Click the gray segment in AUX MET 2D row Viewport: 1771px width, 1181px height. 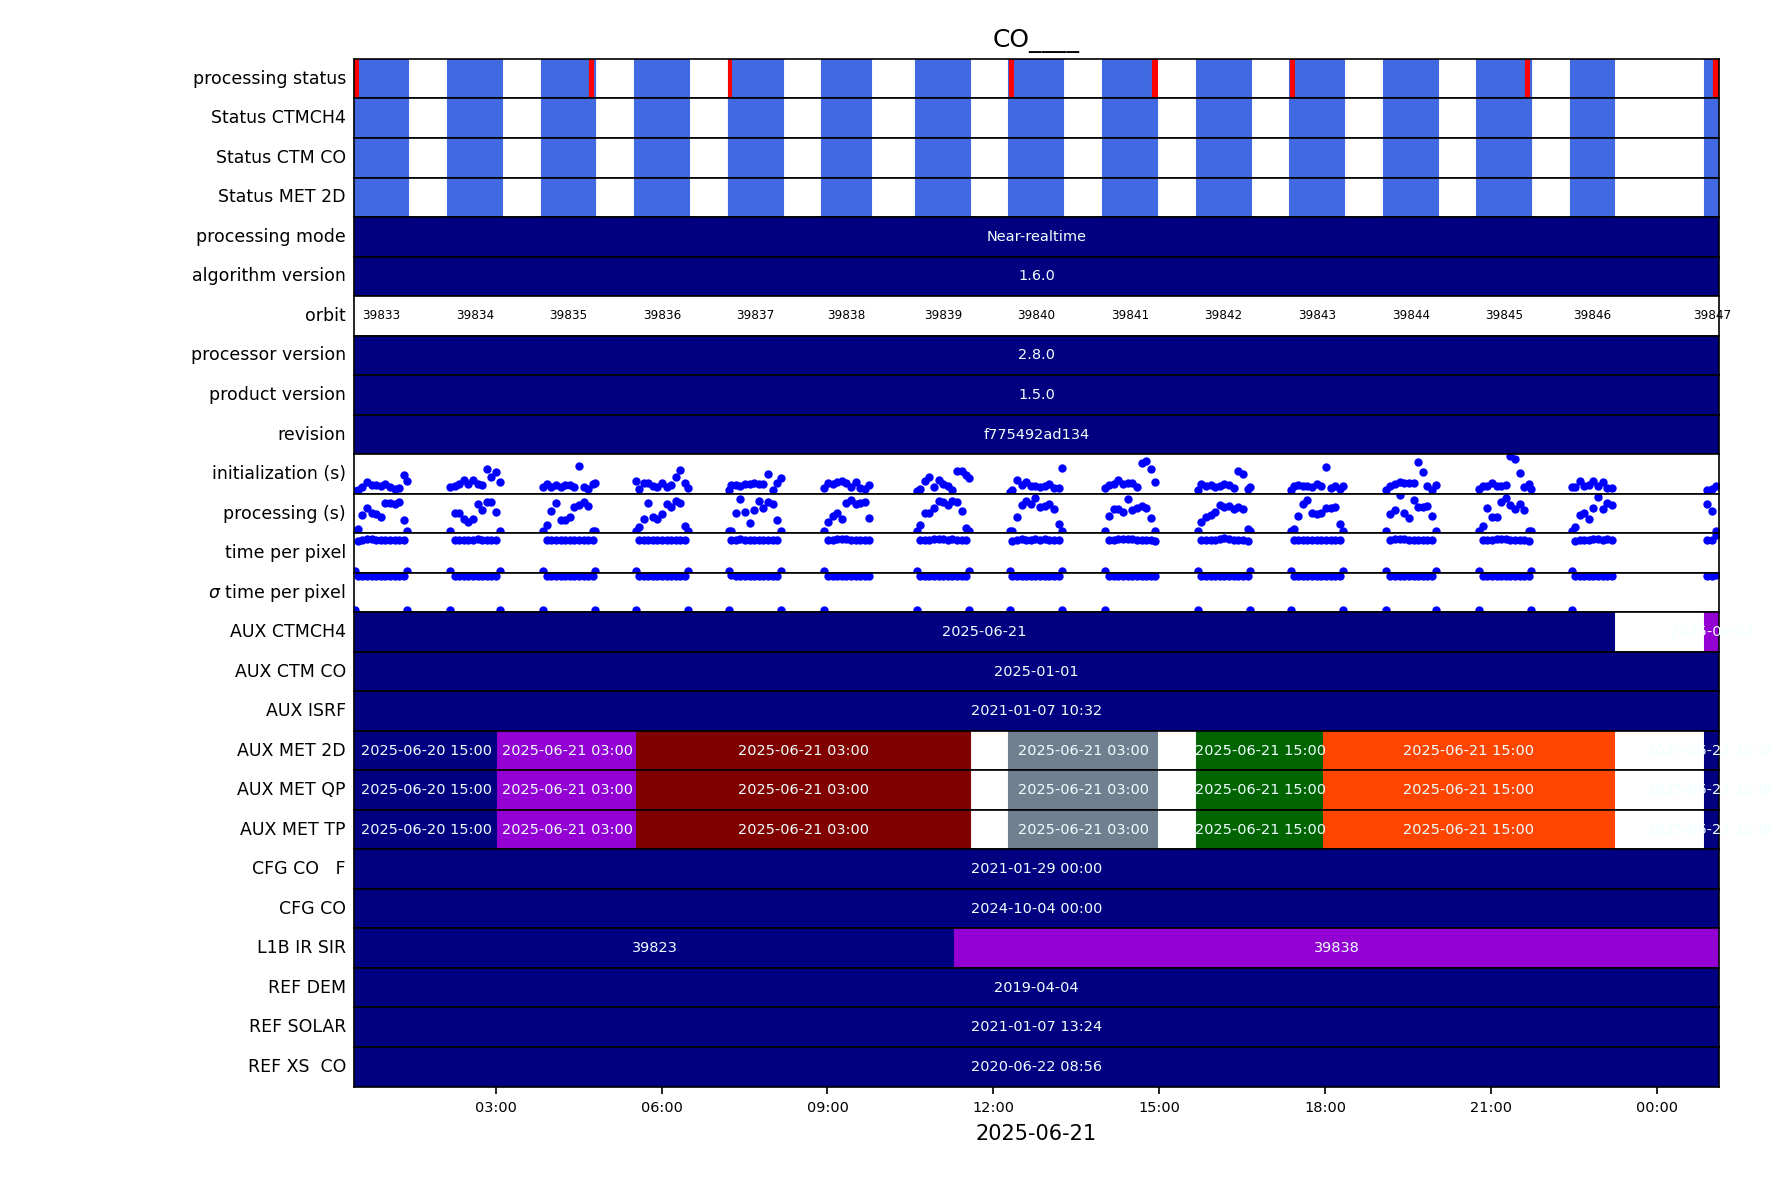[1082, 750]
